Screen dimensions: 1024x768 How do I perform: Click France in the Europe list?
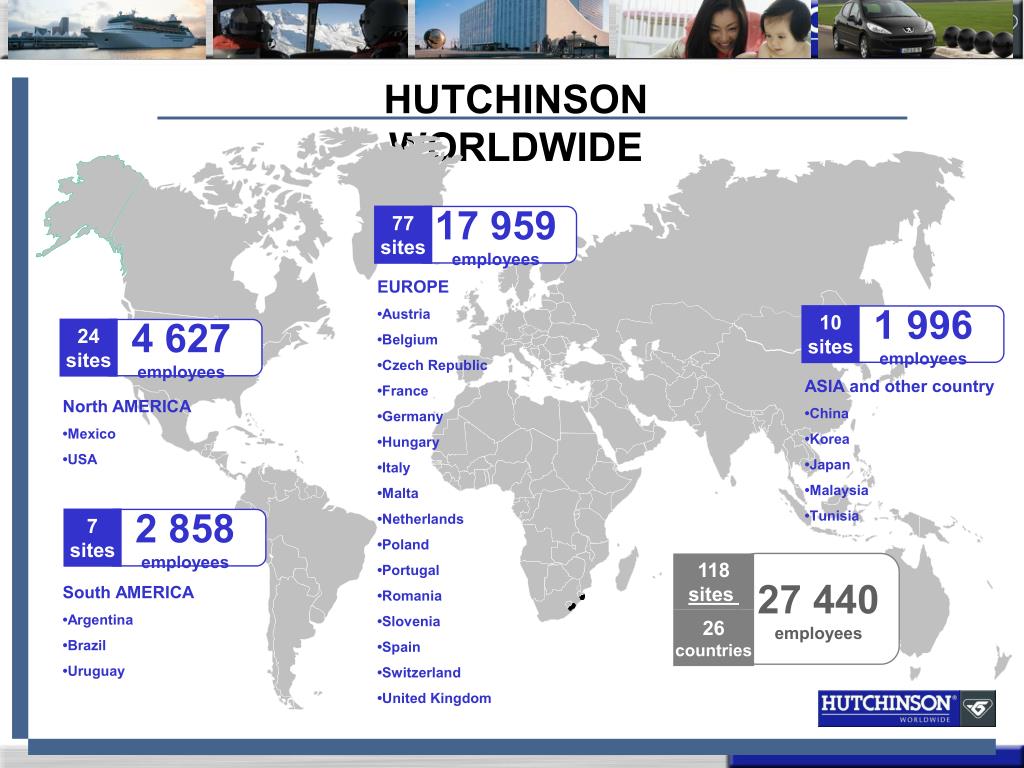pyautogui.click(x=403, y=391)
